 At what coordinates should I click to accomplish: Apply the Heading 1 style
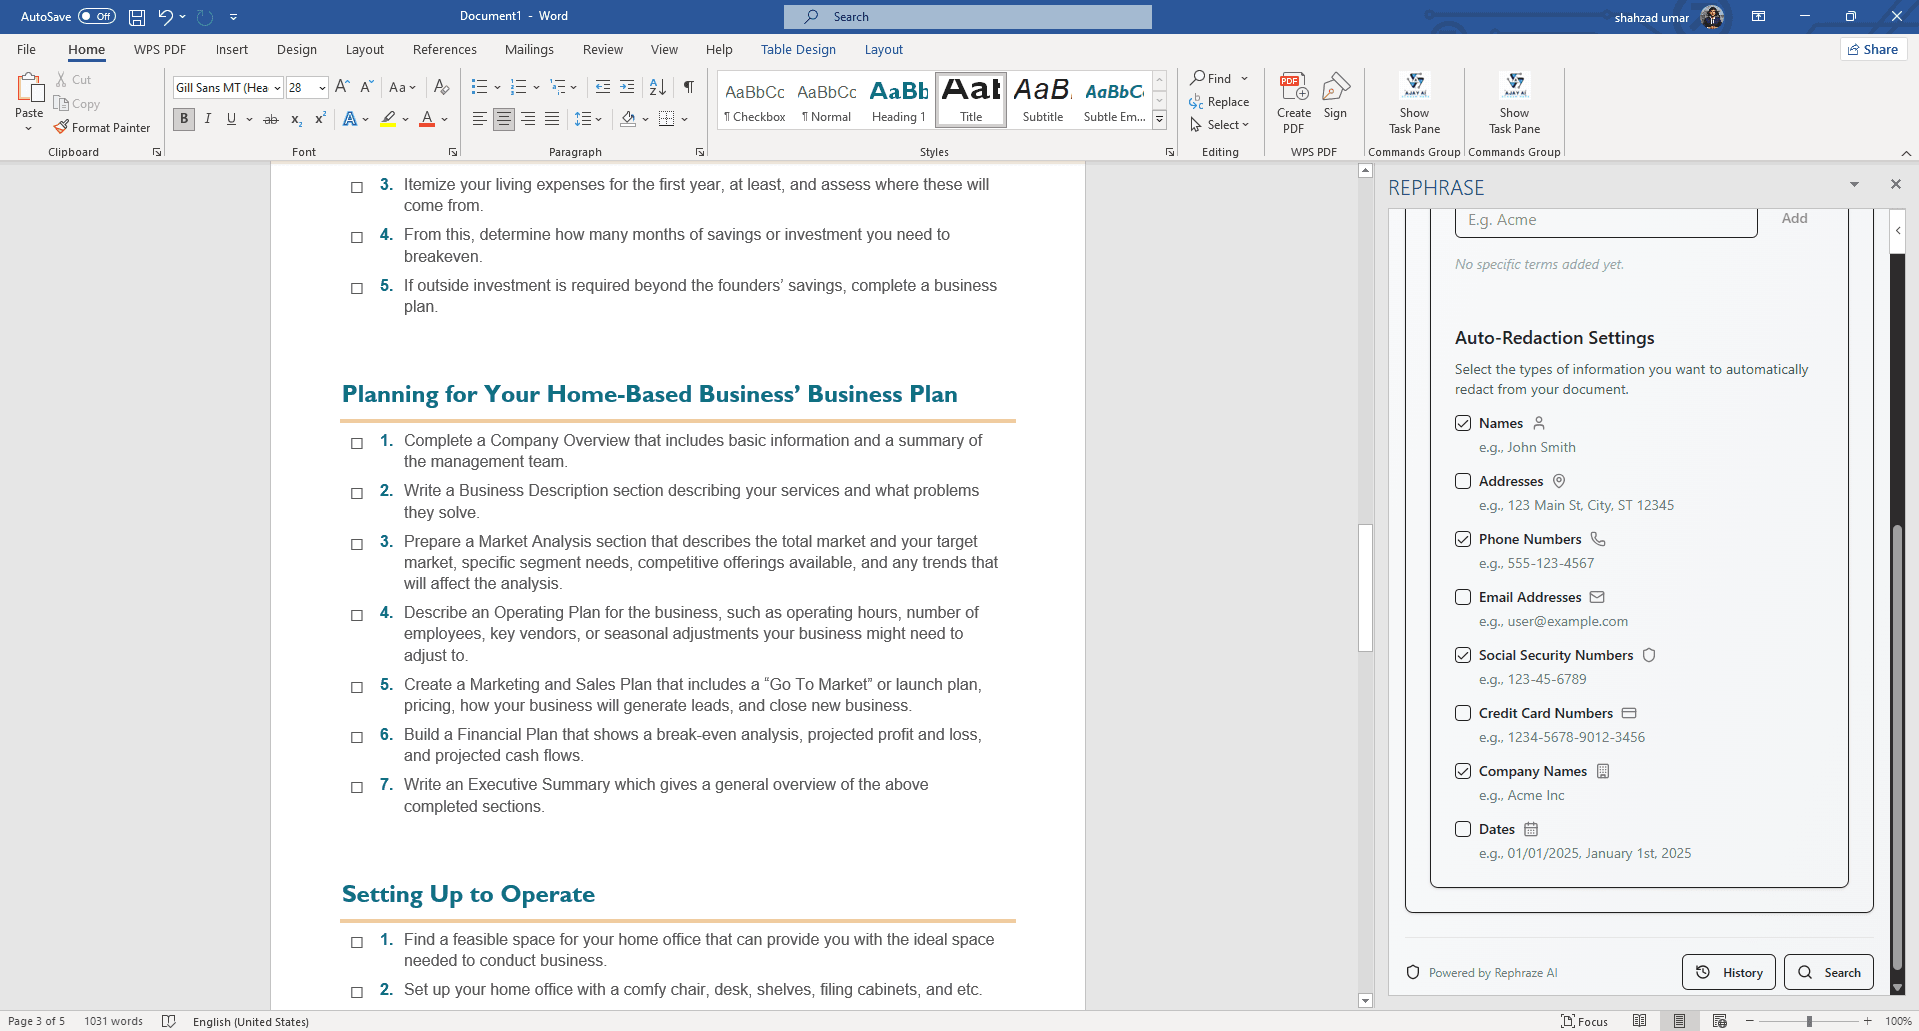tap(899, 100)
